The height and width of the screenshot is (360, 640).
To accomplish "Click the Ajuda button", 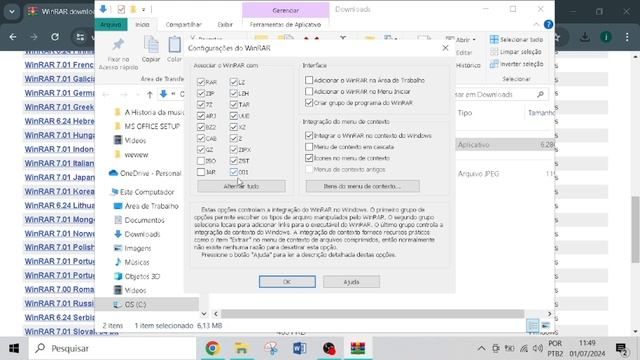I will 351,282.
